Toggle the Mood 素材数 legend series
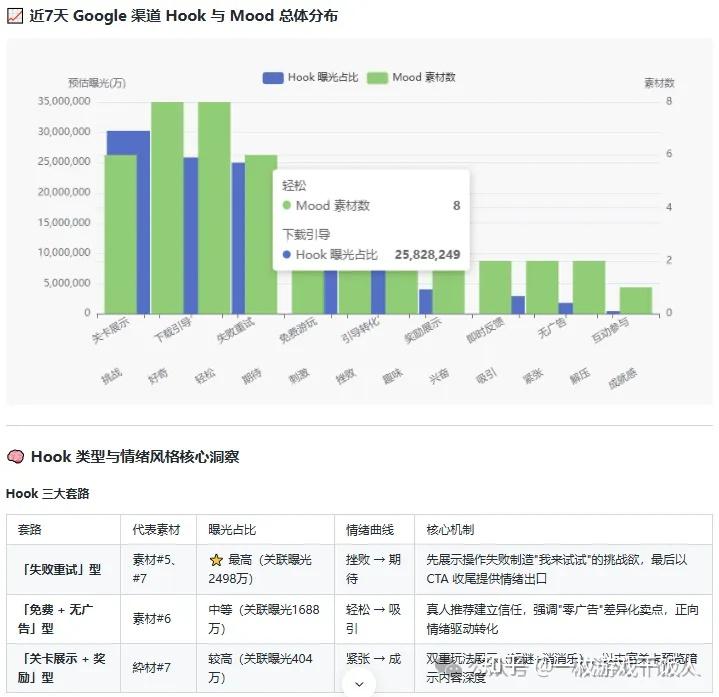 point(411,77)
